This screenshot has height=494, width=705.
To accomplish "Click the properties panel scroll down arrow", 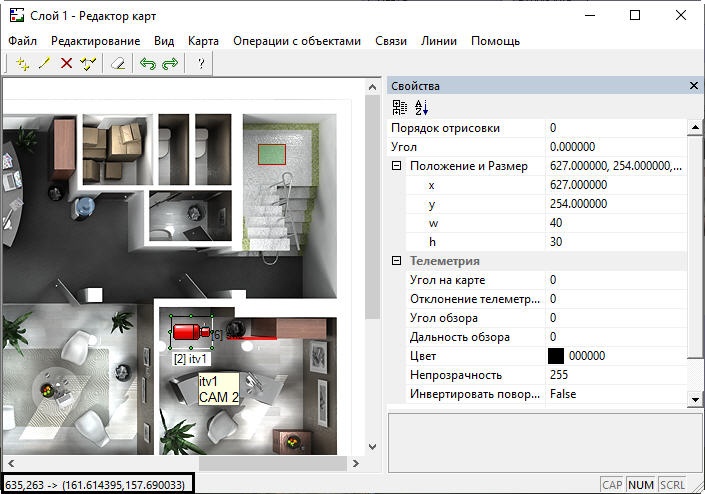I will [x=696, y=399].
